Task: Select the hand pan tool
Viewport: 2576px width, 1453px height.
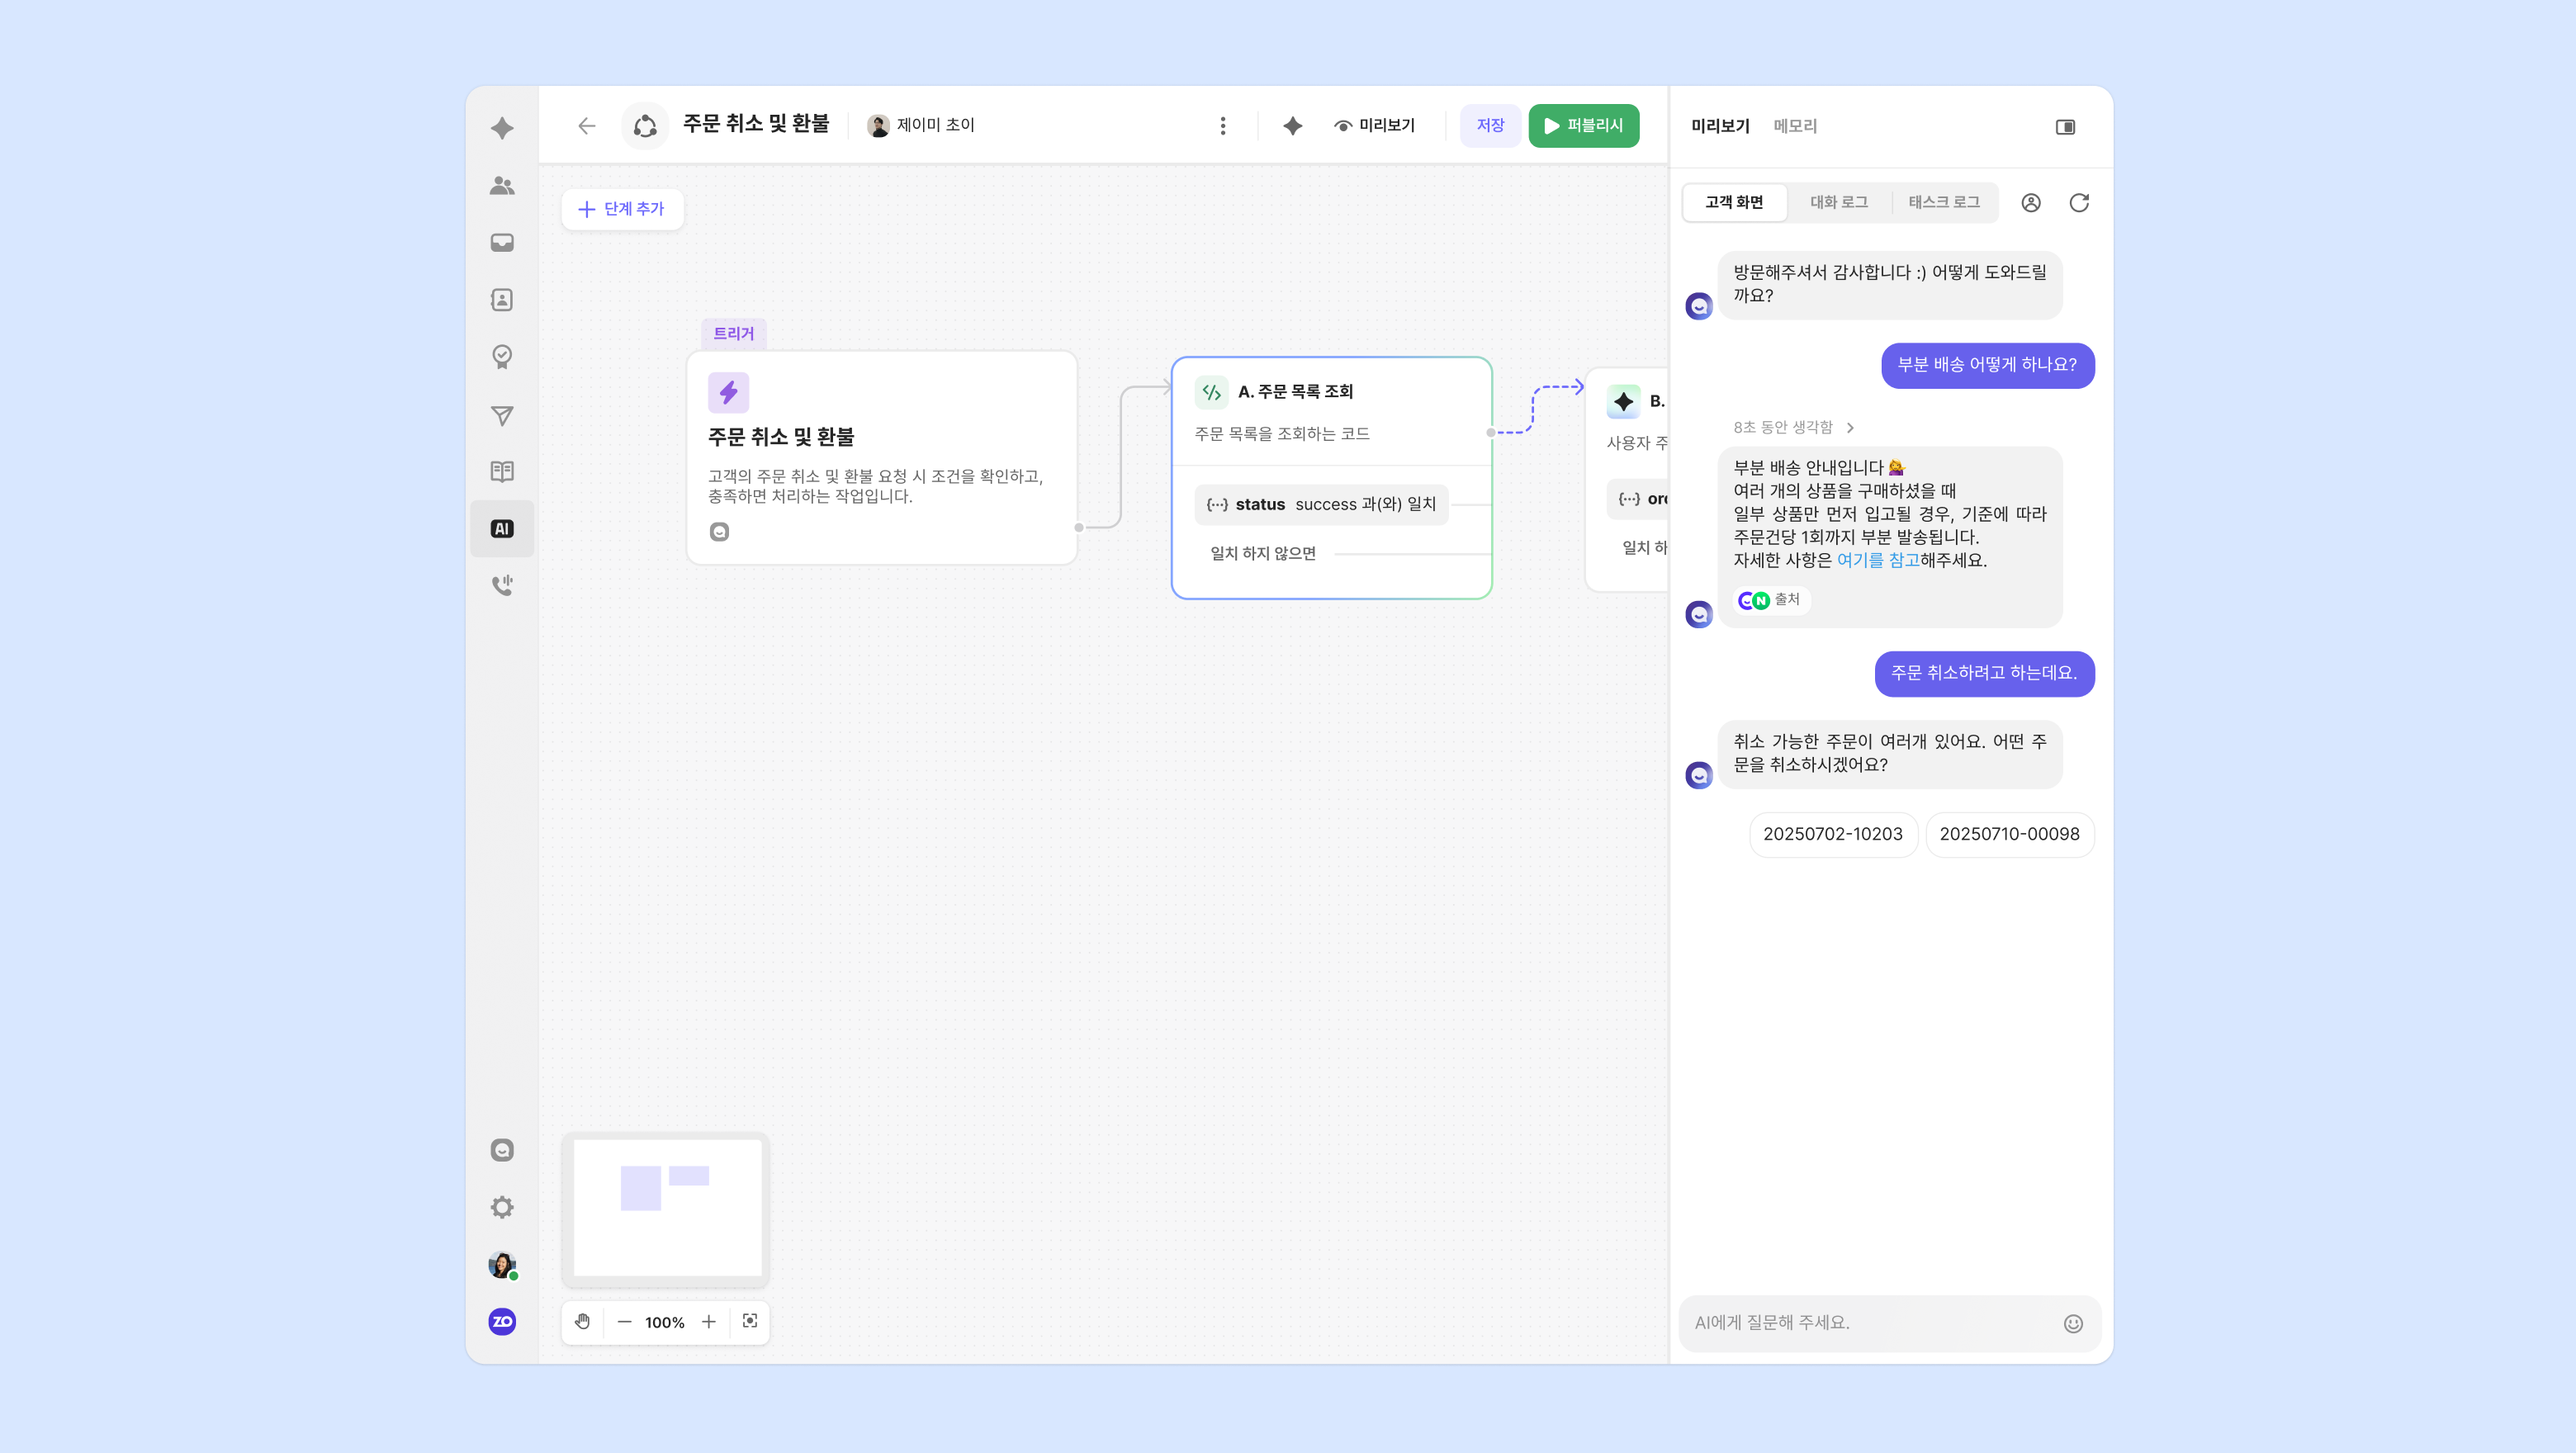Action: (x=583, y=1322)
